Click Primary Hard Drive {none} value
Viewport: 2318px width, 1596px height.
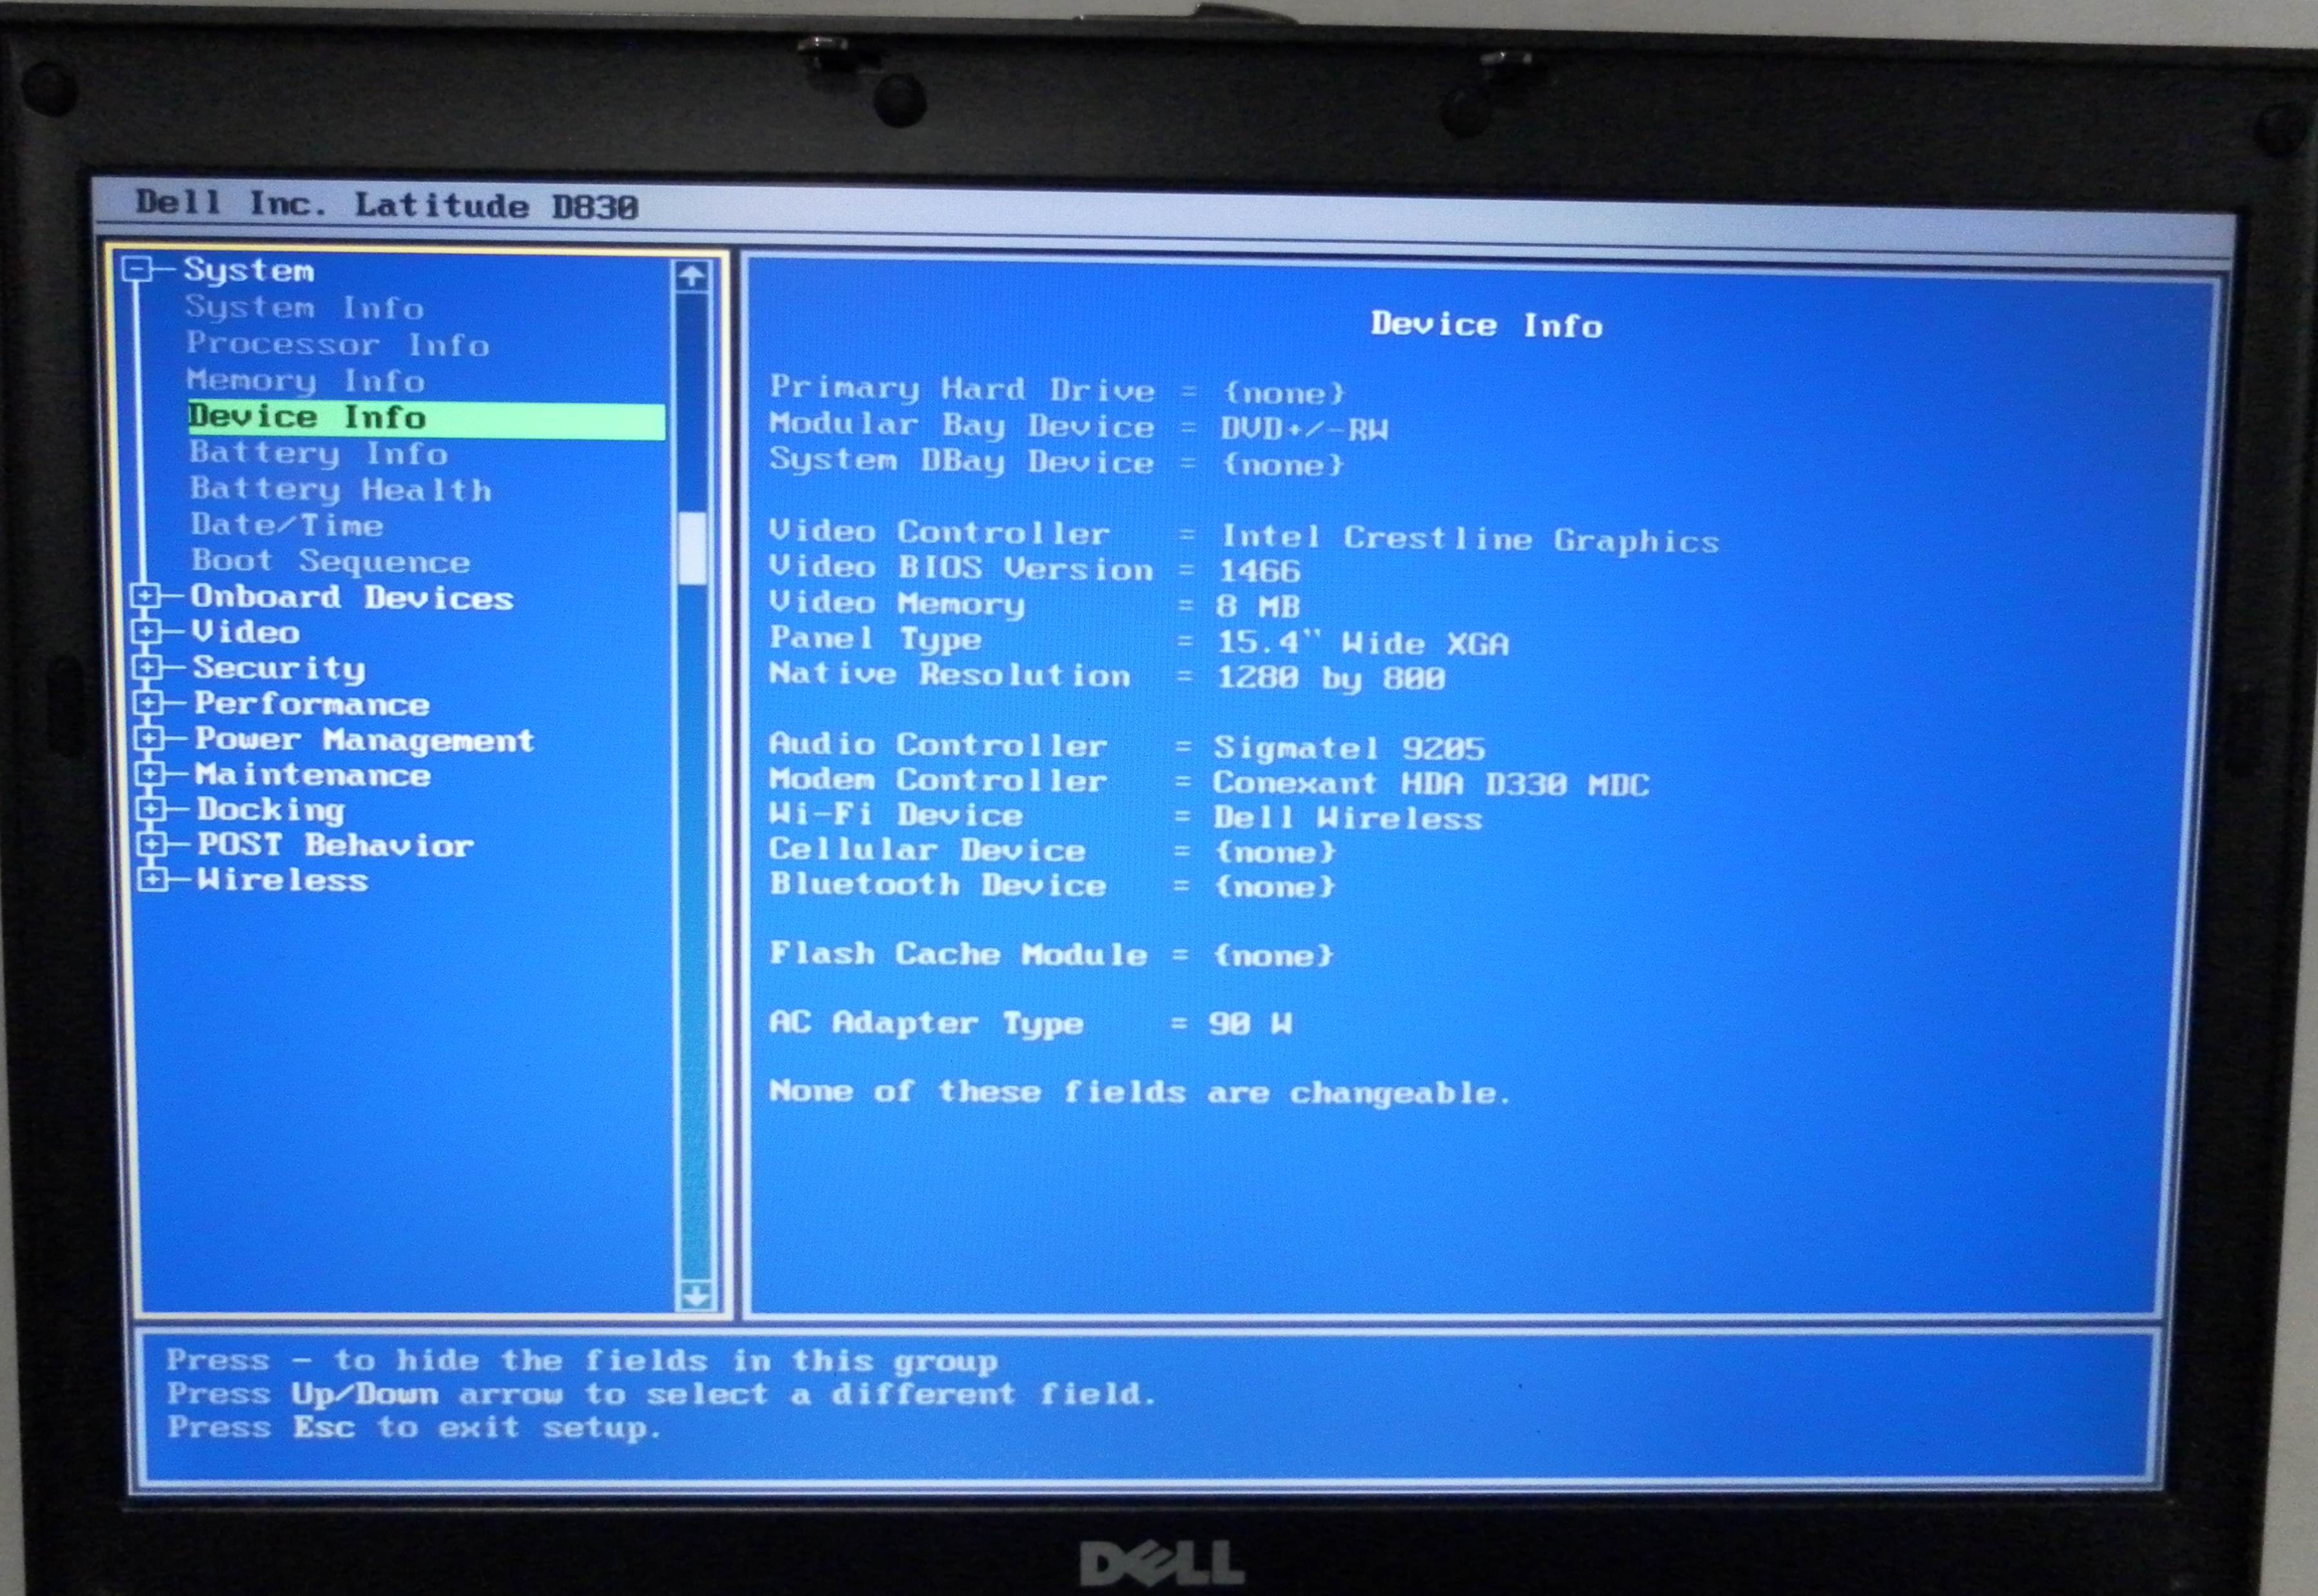(x=1285, y=393)
